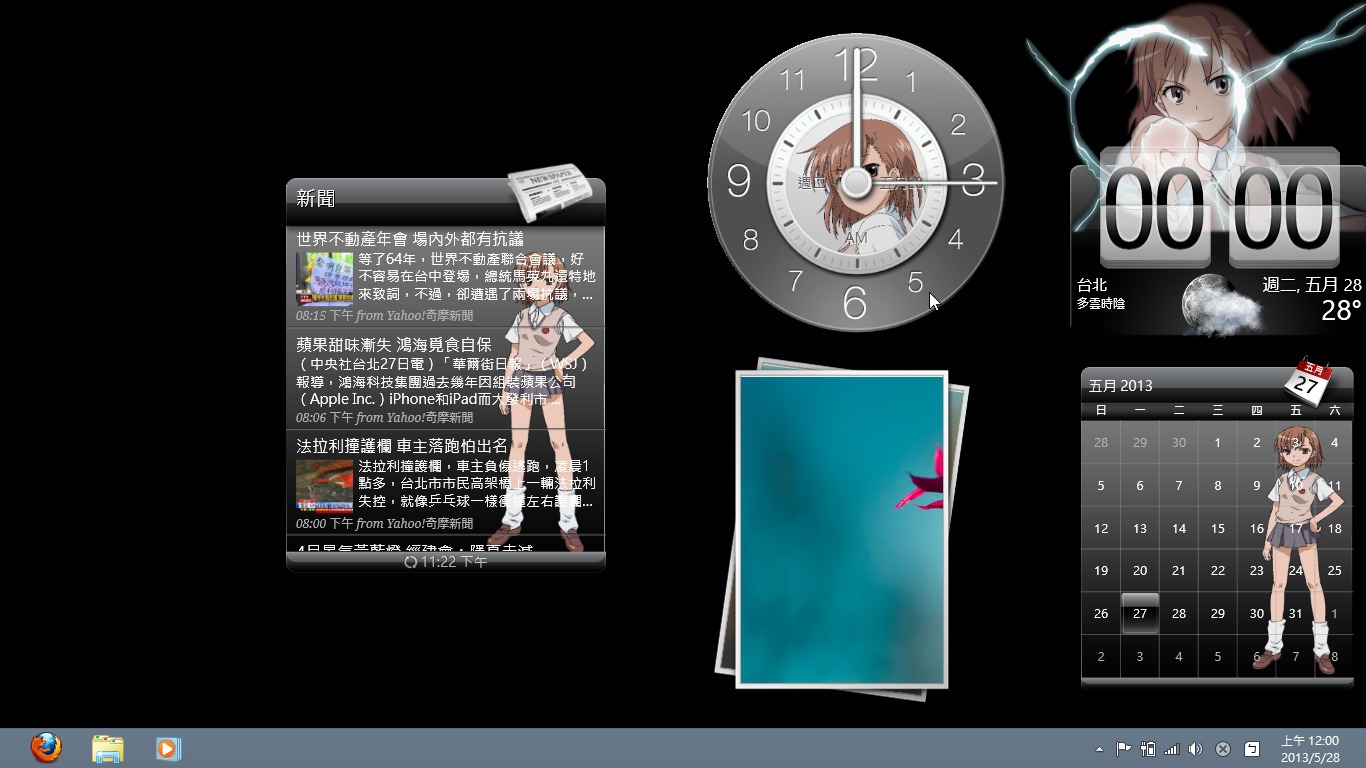Open the 世界不動產年會 story thumbnail

pyautogui.click(x=324, y=277)
